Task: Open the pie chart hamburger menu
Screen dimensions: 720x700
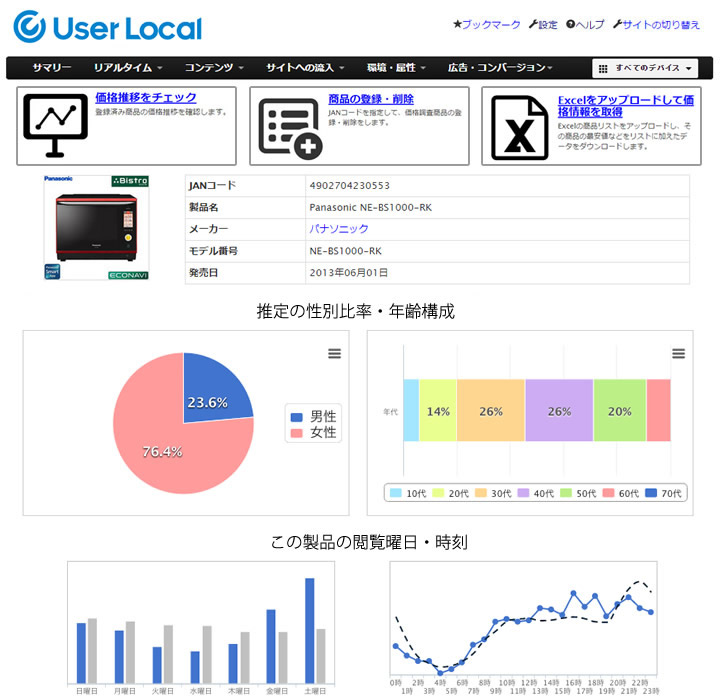Action: [x=334, y=353]
